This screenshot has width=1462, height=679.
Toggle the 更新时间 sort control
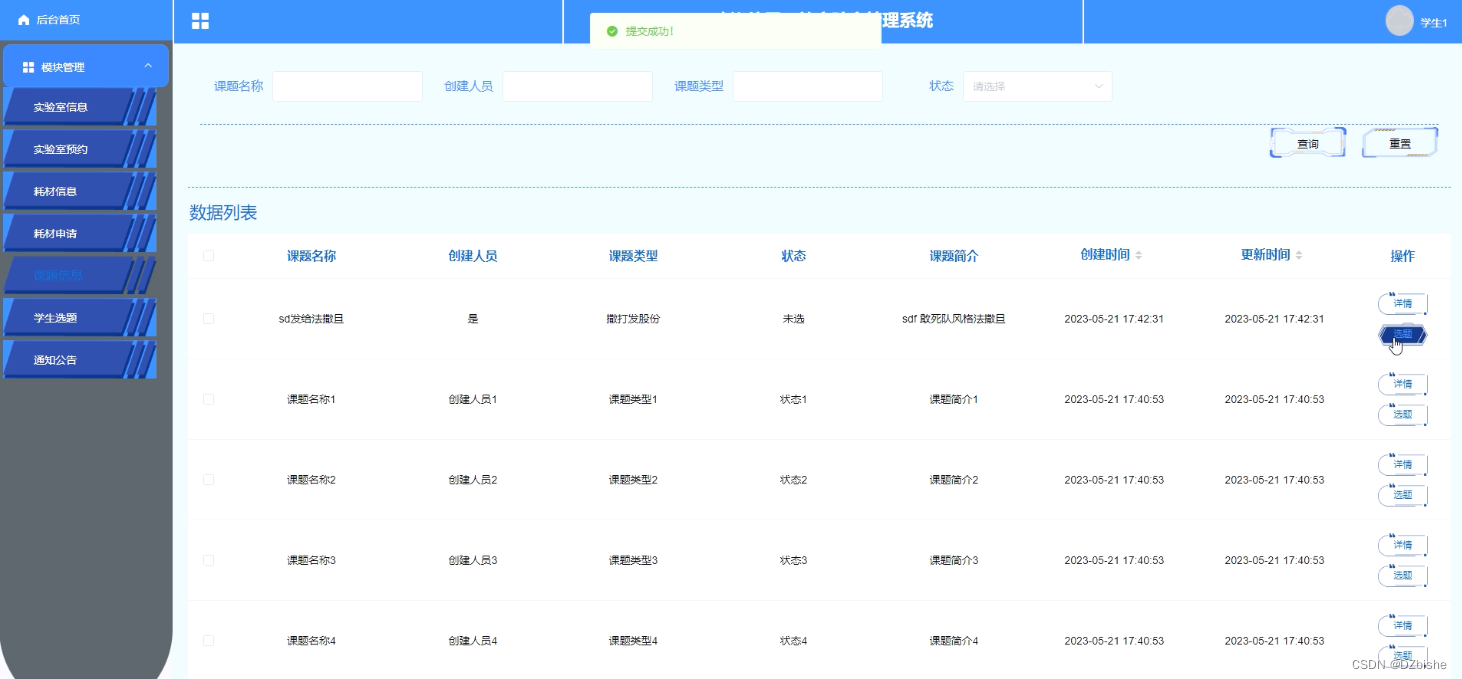pos(1298,255)
